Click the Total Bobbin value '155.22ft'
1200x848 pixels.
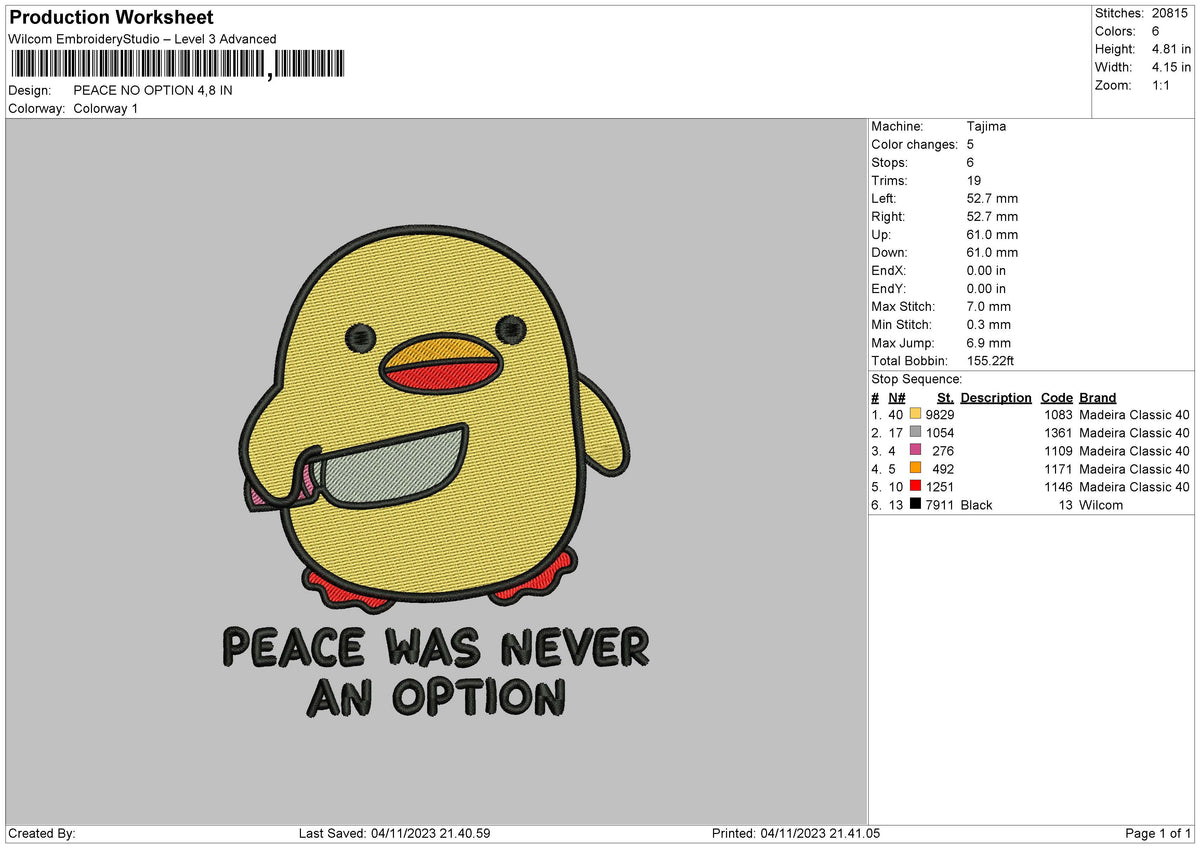pos(991,360)
